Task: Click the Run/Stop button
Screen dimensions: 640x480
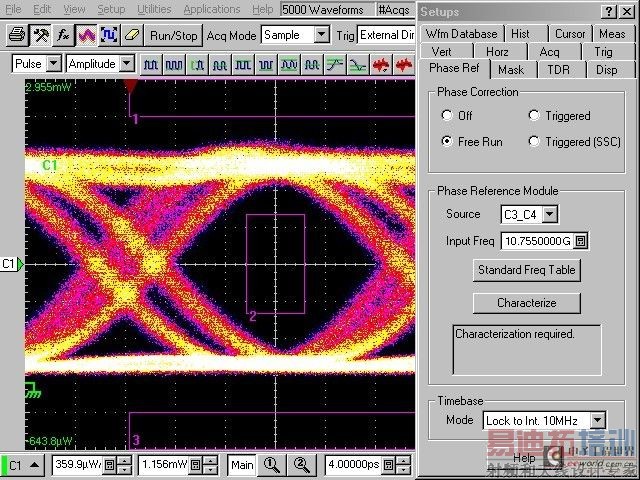Action: click(173, 36)
